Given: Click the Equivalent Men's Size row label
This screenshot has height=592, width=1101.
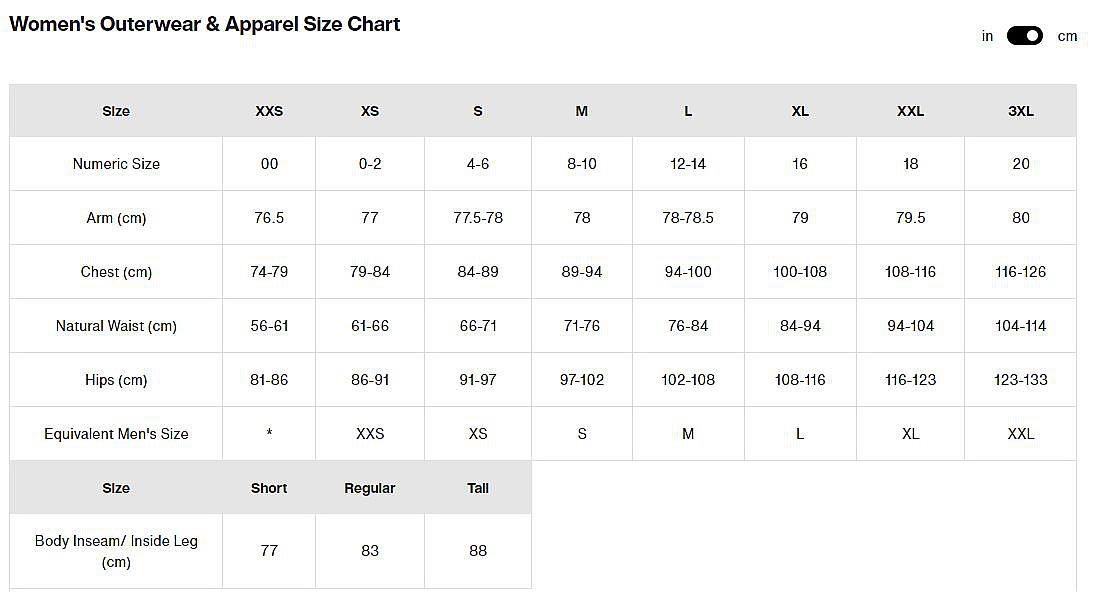Looking at the screenshot, I should 116,434.
